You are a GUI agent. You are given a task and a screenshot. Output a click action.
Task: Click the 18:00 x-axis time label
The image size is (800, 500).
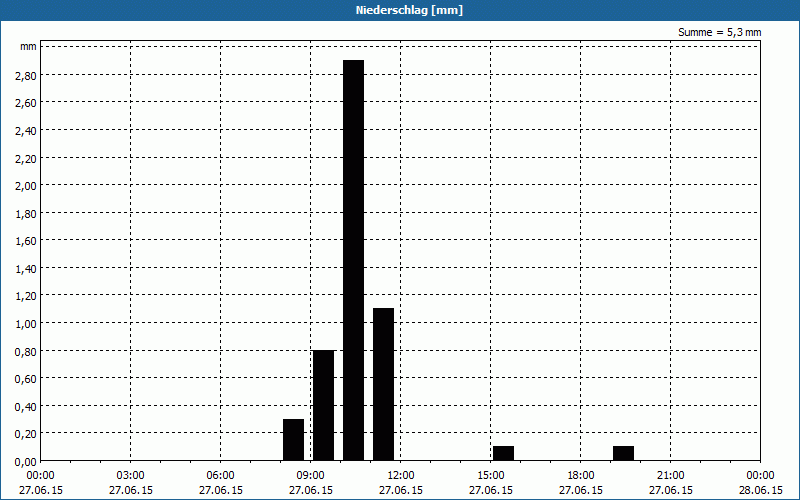point(581,476)
